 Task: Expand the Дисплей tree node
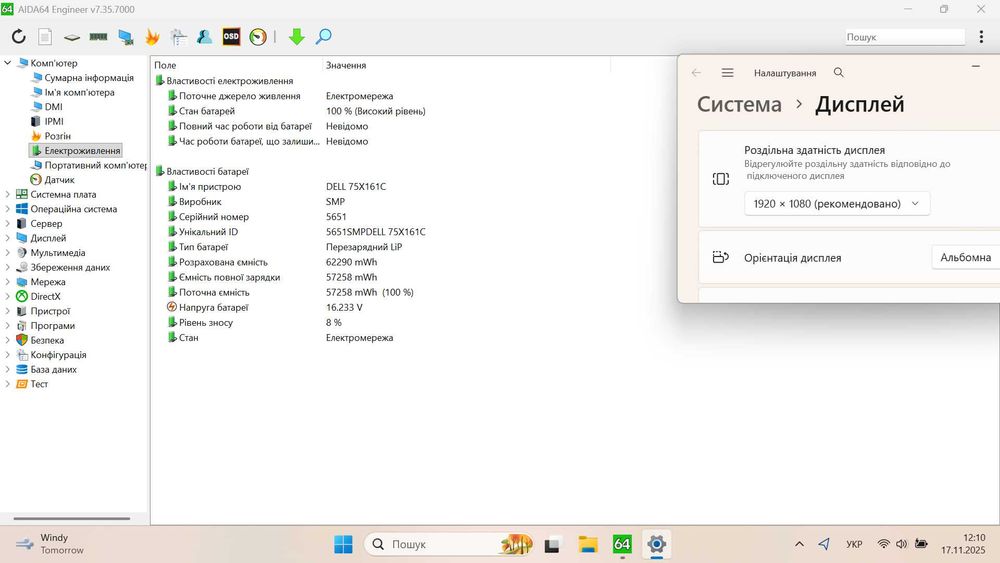click(8, 238)
